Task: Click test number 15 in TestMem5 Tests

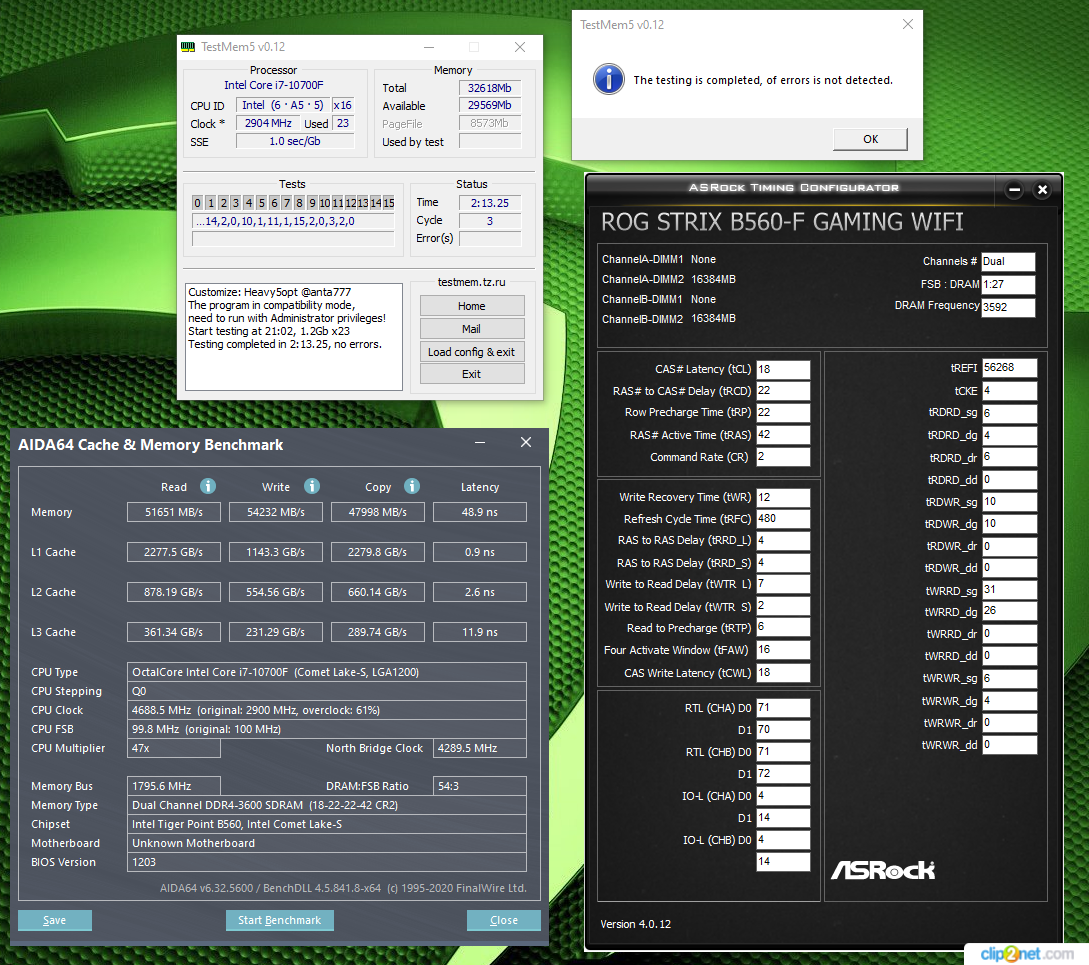Action: pyautogui.click(x=389, y=203)
